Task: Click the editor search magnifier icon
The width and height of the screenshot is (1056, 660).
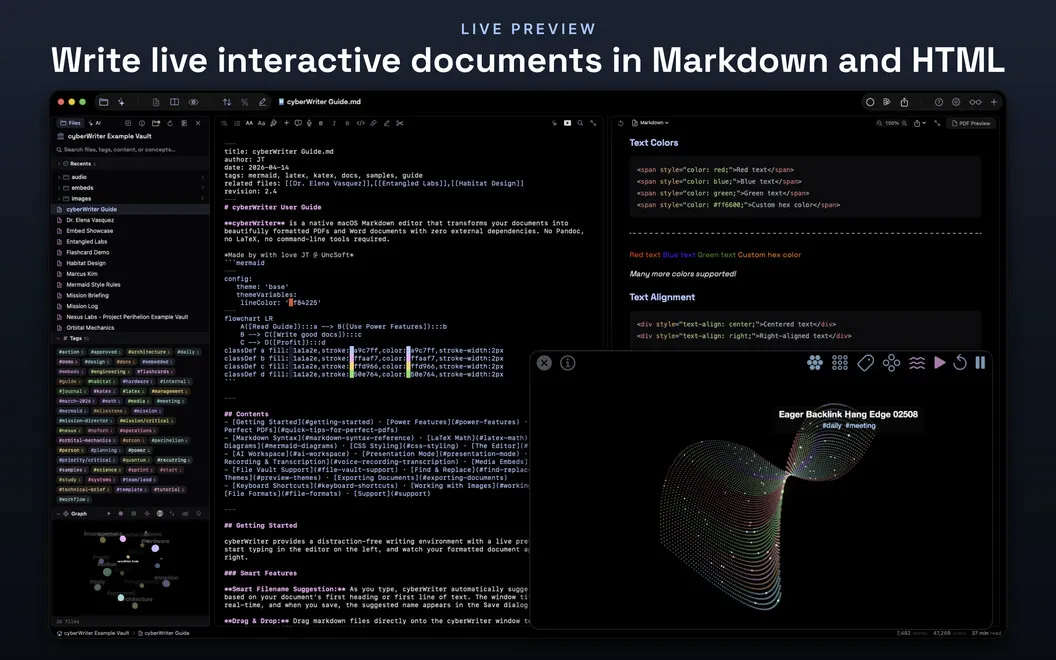Action: 580,123
